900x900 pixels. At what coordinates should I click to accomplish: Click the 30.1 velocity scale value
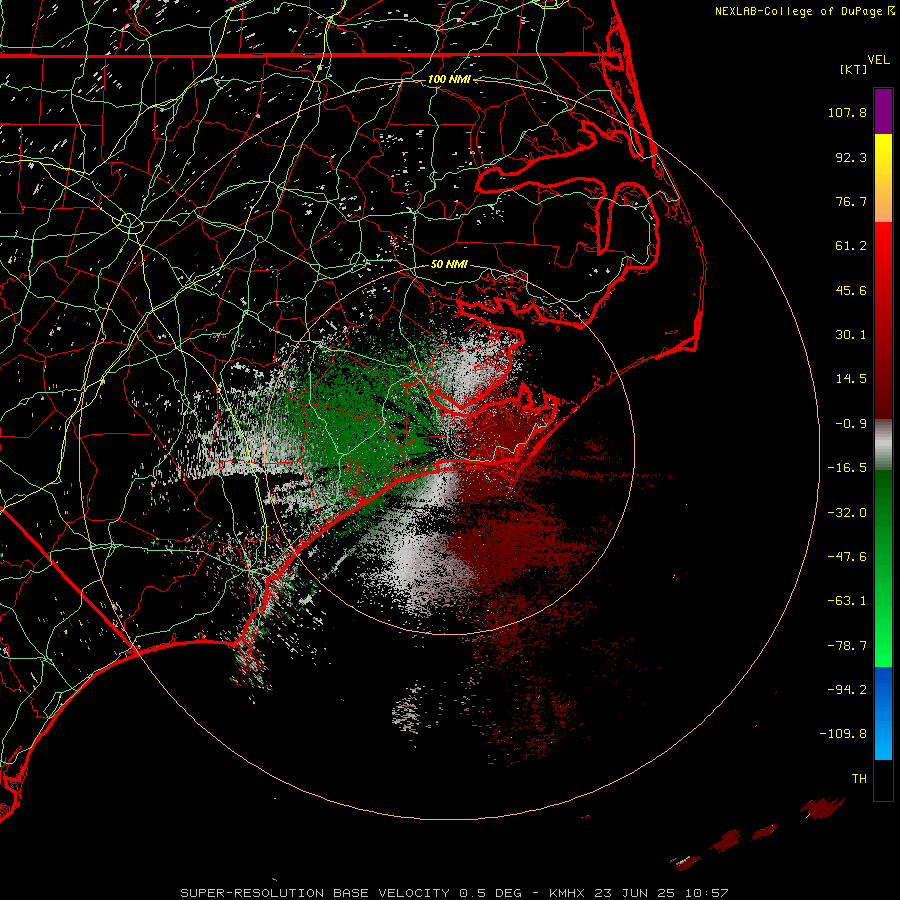(x=851, y=335)
